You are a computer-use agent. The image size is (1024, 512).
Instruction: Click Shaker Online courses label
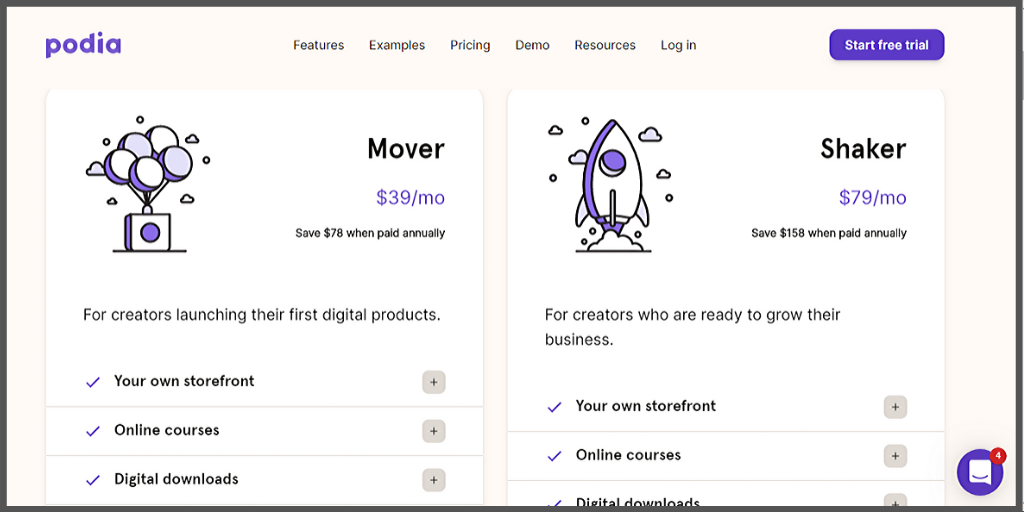click(x=628, y=455)
